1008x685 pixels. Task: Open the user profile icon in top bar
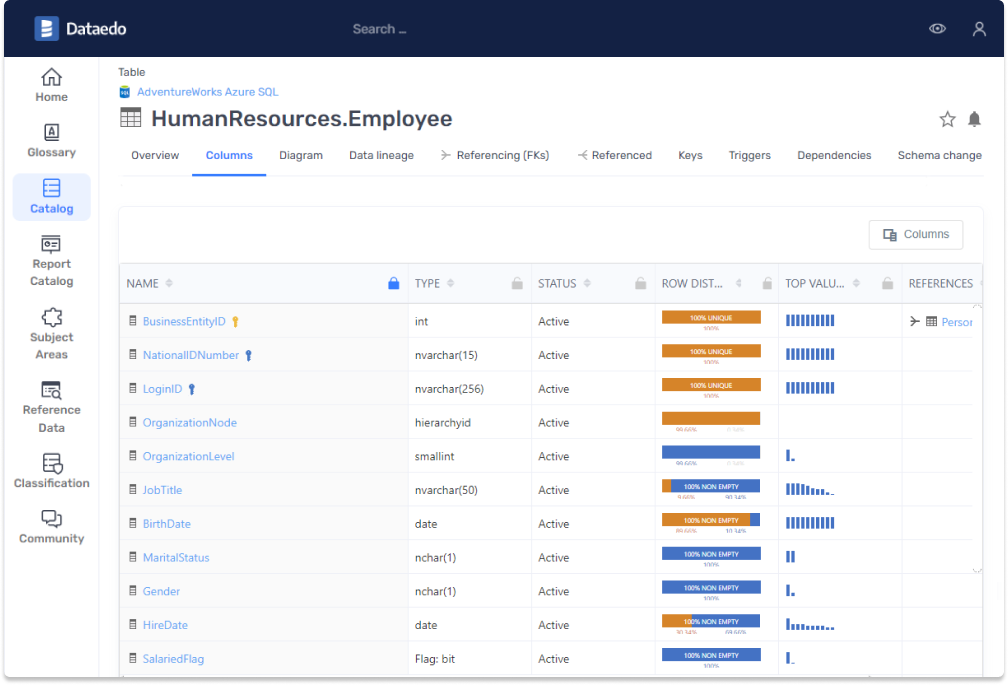point(979,28)
